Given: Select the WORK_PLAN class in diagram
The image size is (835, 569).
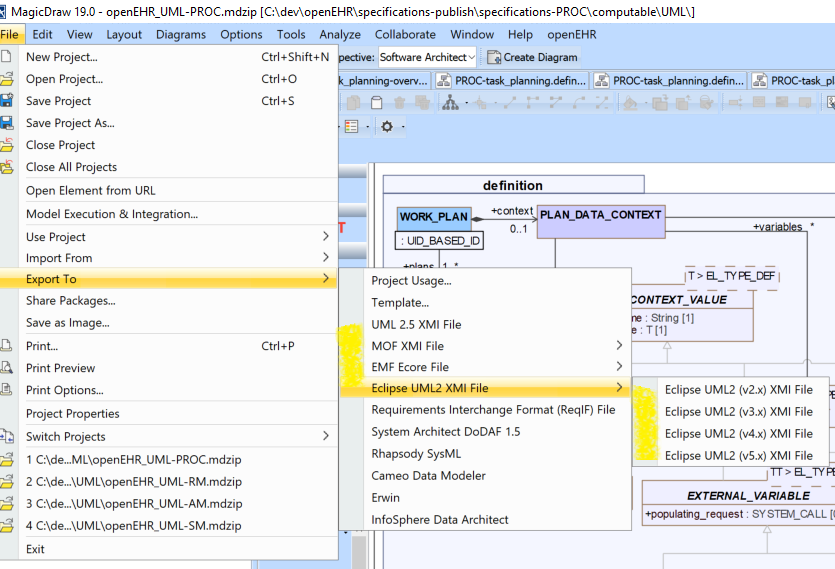Looking at the screenshot, I should pos(434,218).
